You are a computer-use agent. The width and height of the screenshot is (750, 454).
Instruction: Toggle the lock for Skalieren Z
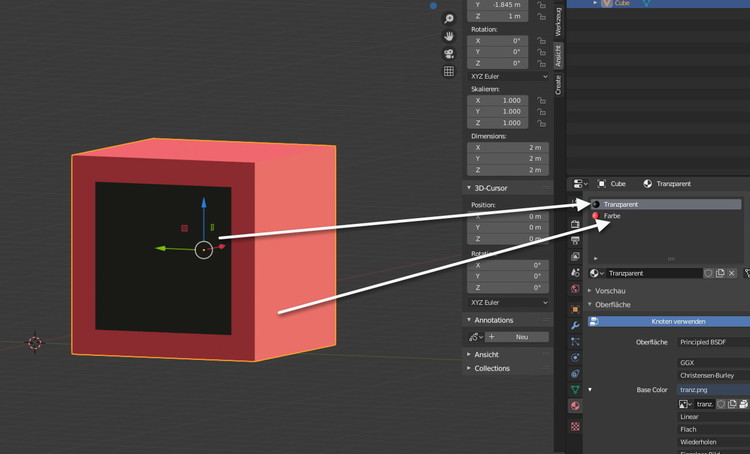[x=541, y=123]
